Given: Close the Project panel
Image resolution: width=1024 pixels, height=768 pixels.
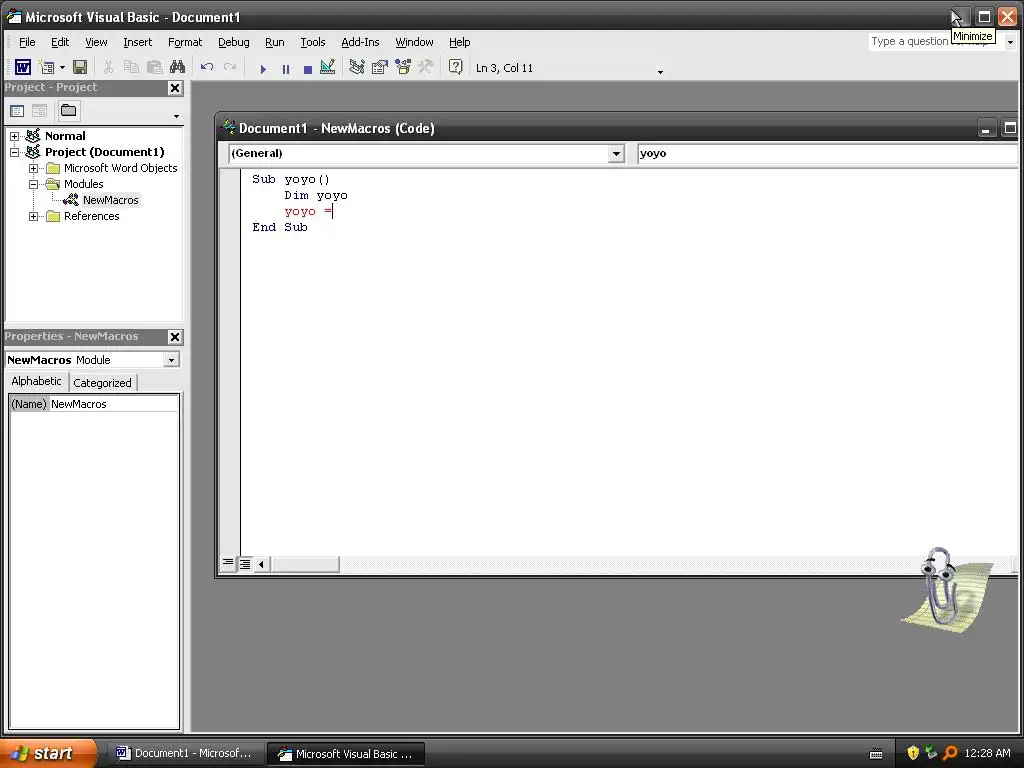Looking at the screenshot, I should click(175, 88).
